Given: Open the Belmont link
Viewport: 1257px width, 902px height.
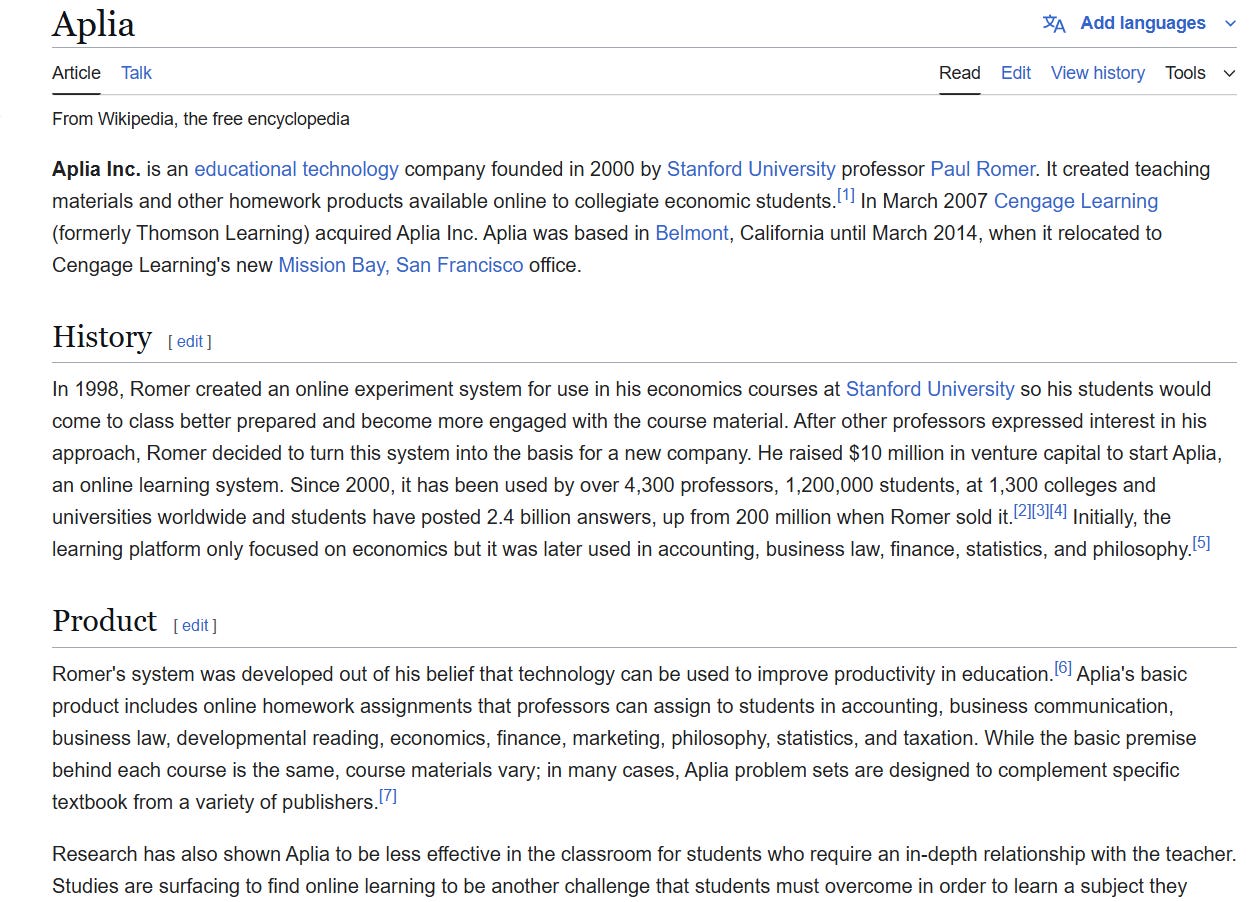Looking at the screenshot, I should pos(692,233).
